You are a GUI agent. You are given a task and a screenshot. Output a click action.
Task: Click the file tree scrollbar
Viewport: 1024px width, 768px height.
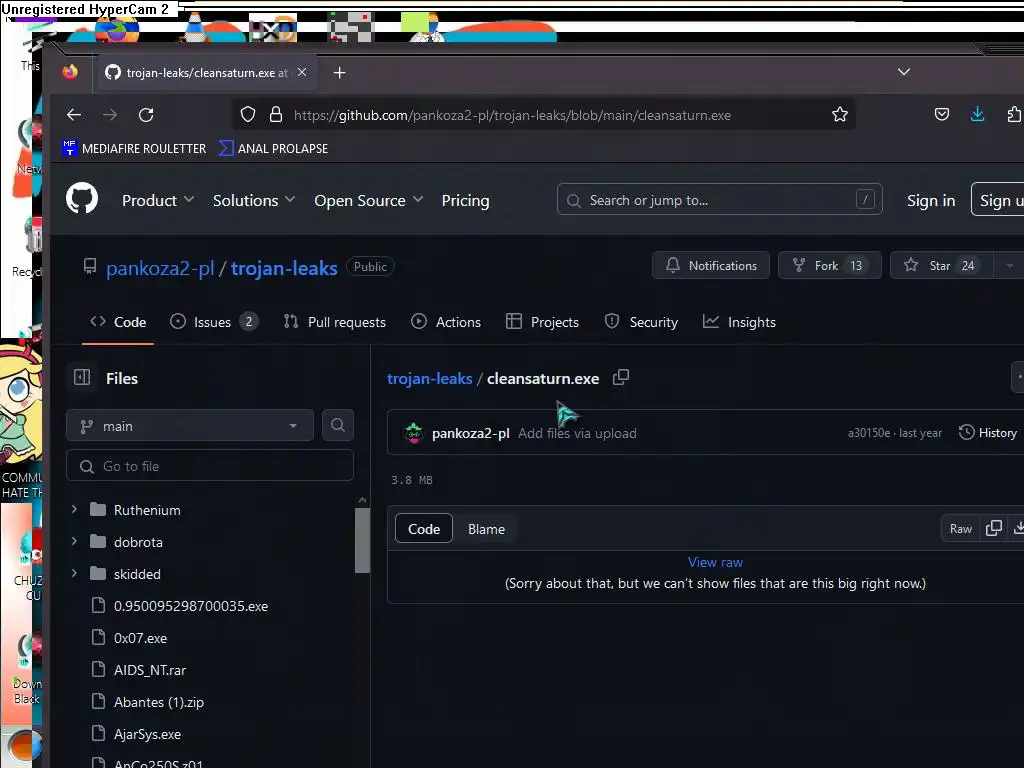click(362, 541)
